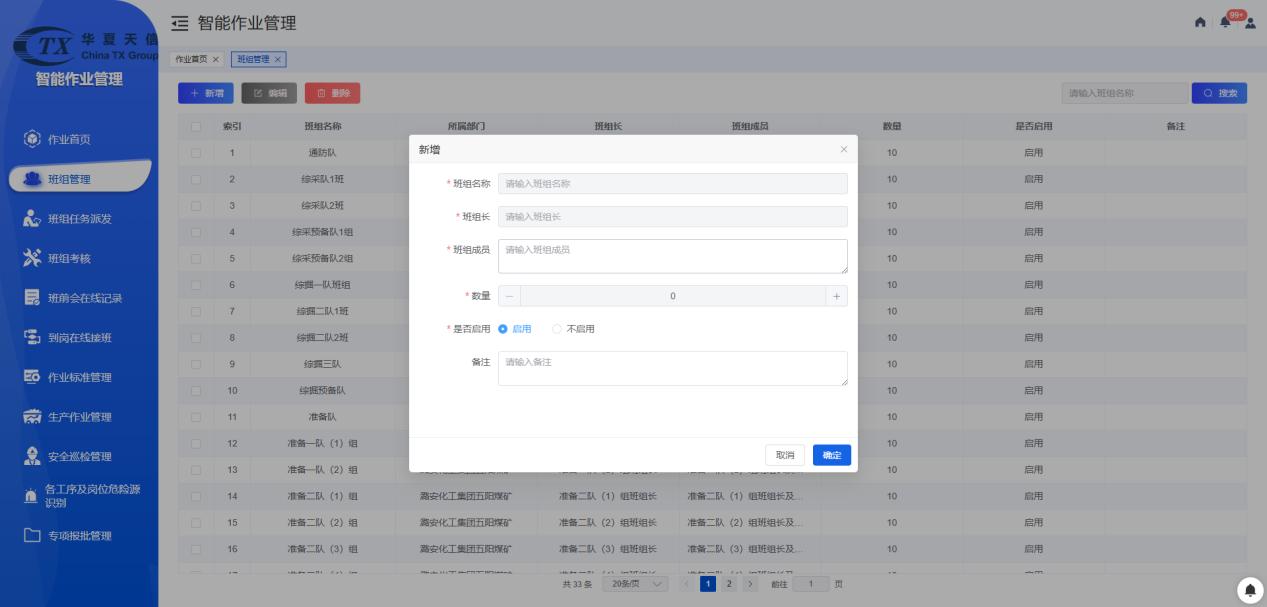Confirm the form with 确定 button
The width and height of the screenshot is (1267, 607).
pyautogui.click(x=832, y=455)
